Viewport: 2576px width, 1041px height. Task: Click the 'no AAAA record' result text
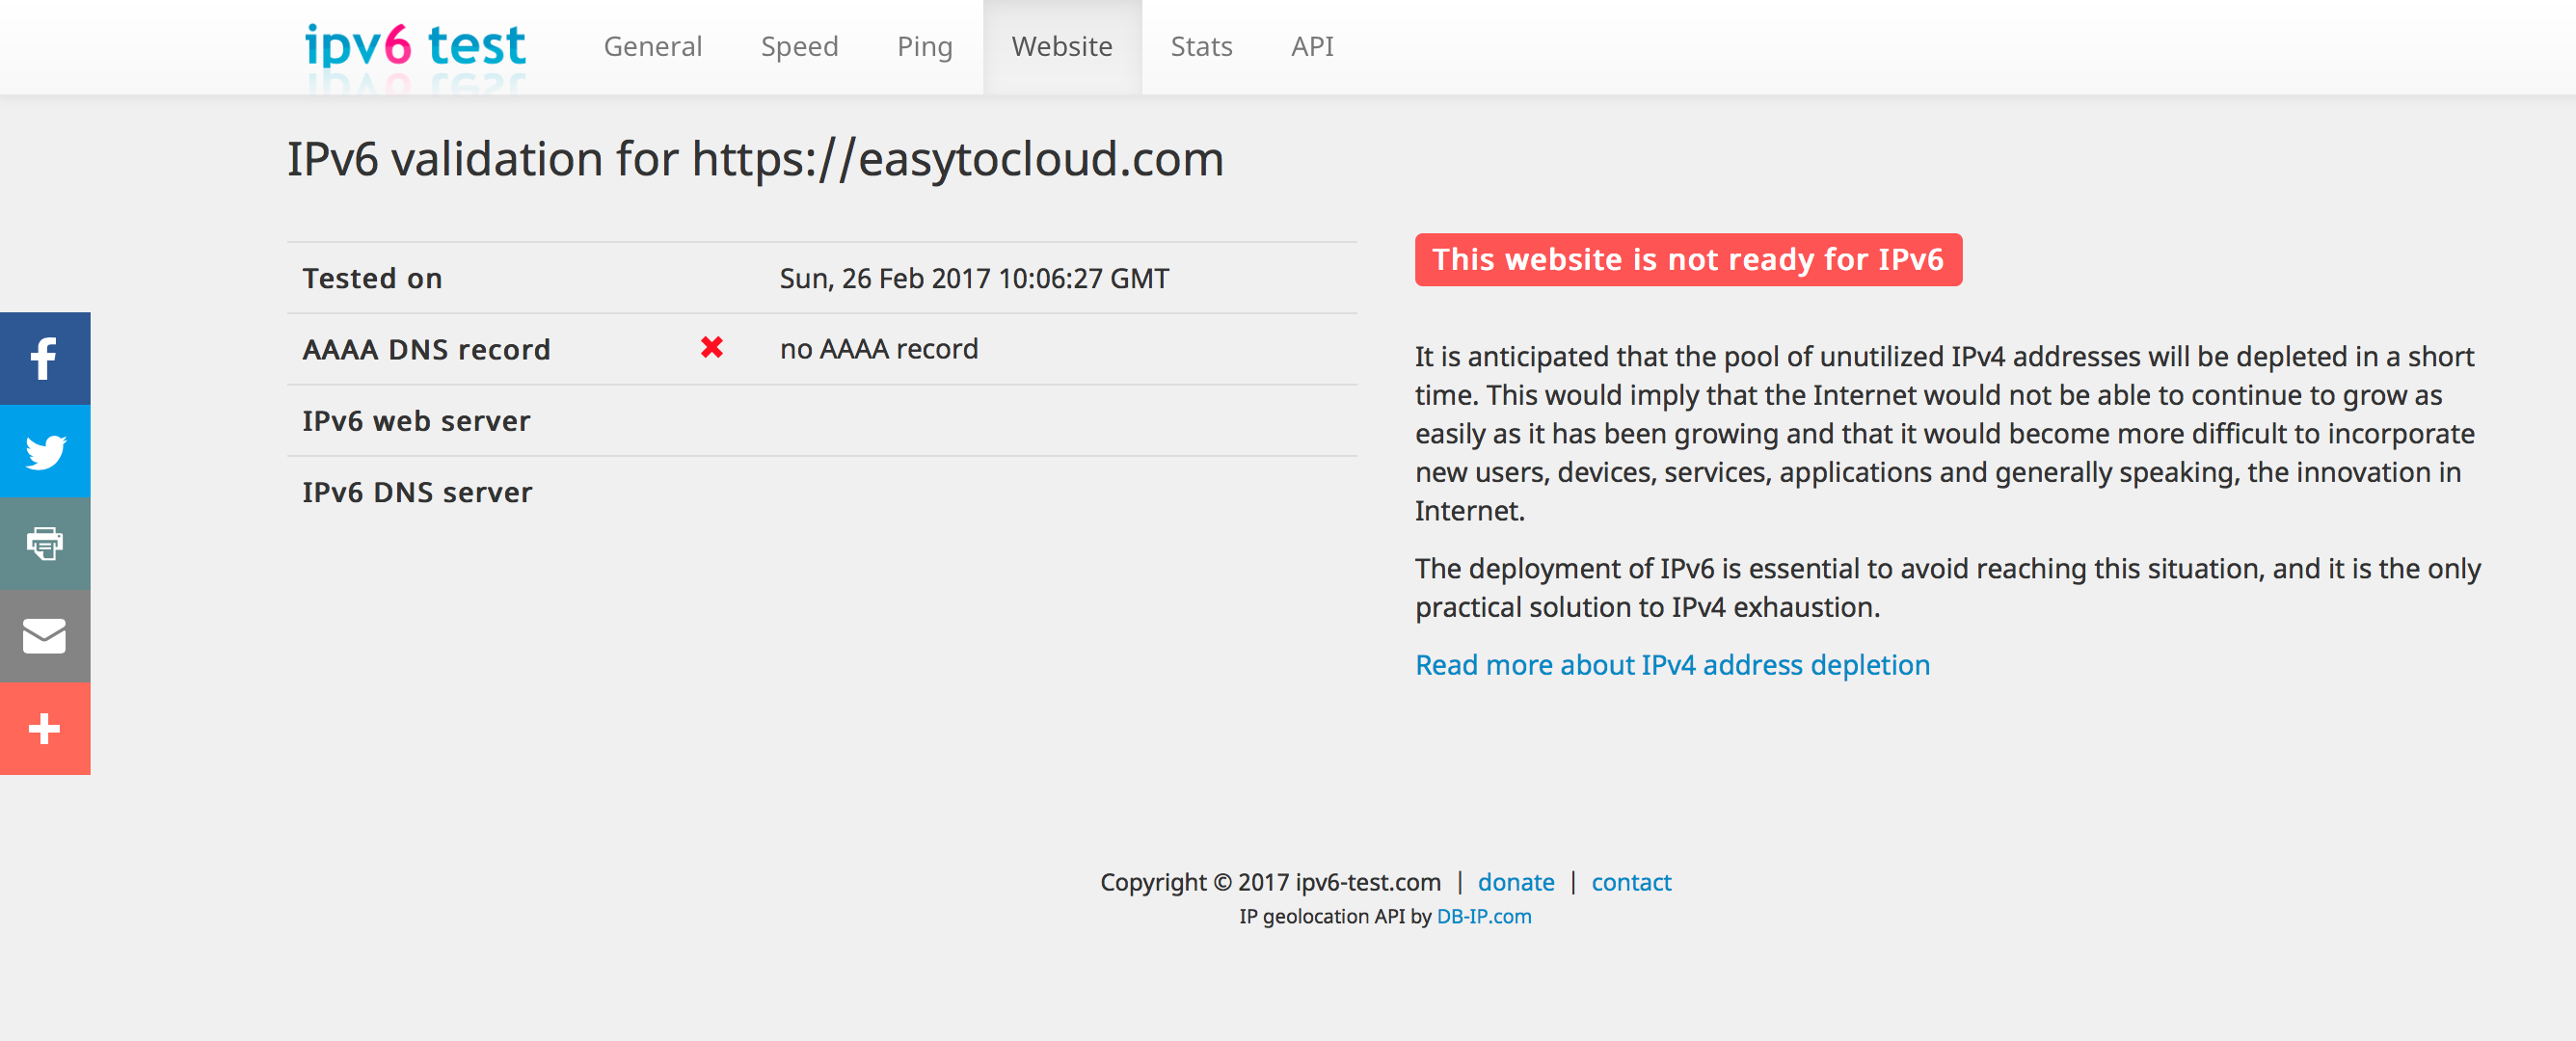(878, 349)
